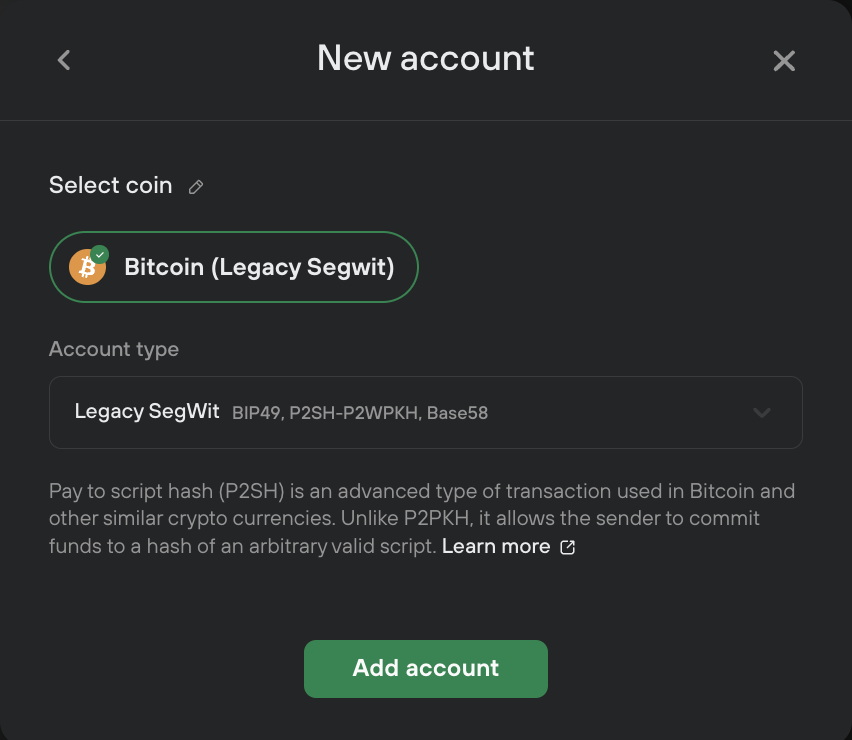
Task: Expand account types via the down chevron
Action: (762, 412)
